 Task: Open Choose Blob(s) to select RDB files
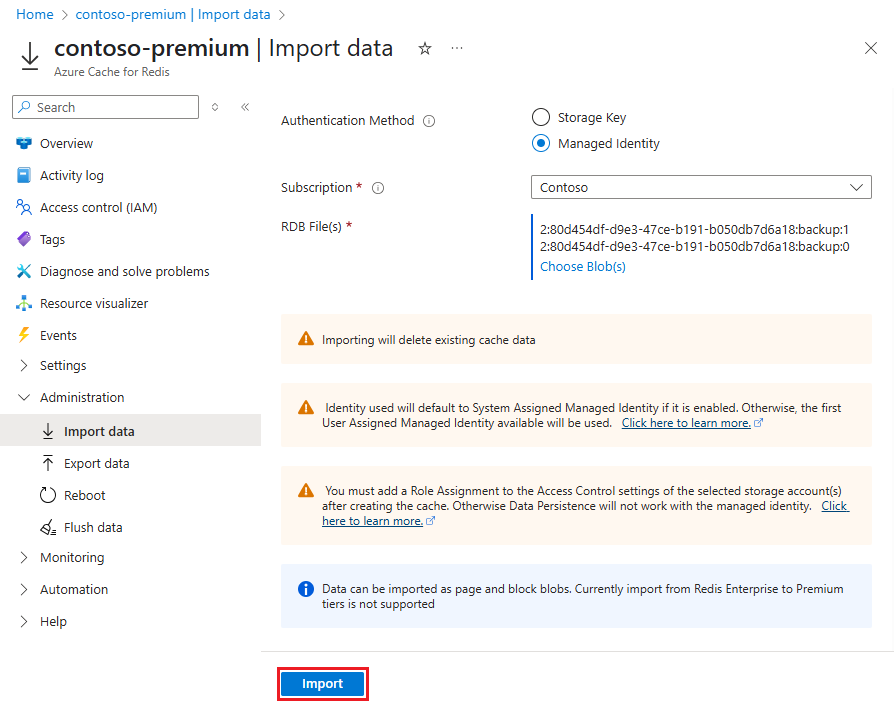pos(582,266)
